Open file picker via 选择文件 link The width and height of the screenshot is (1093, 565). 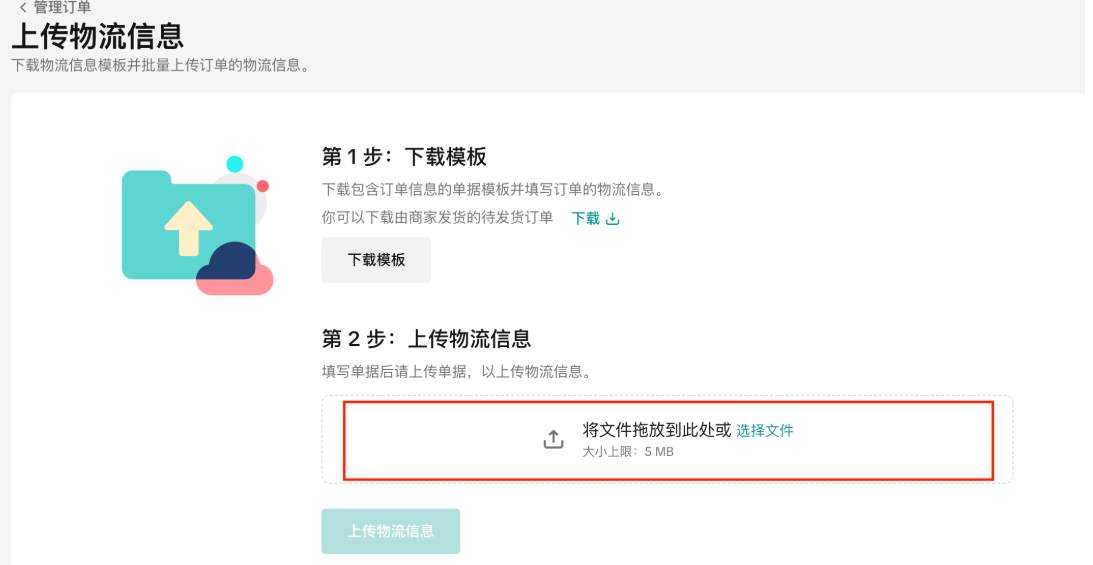(765, 431)
